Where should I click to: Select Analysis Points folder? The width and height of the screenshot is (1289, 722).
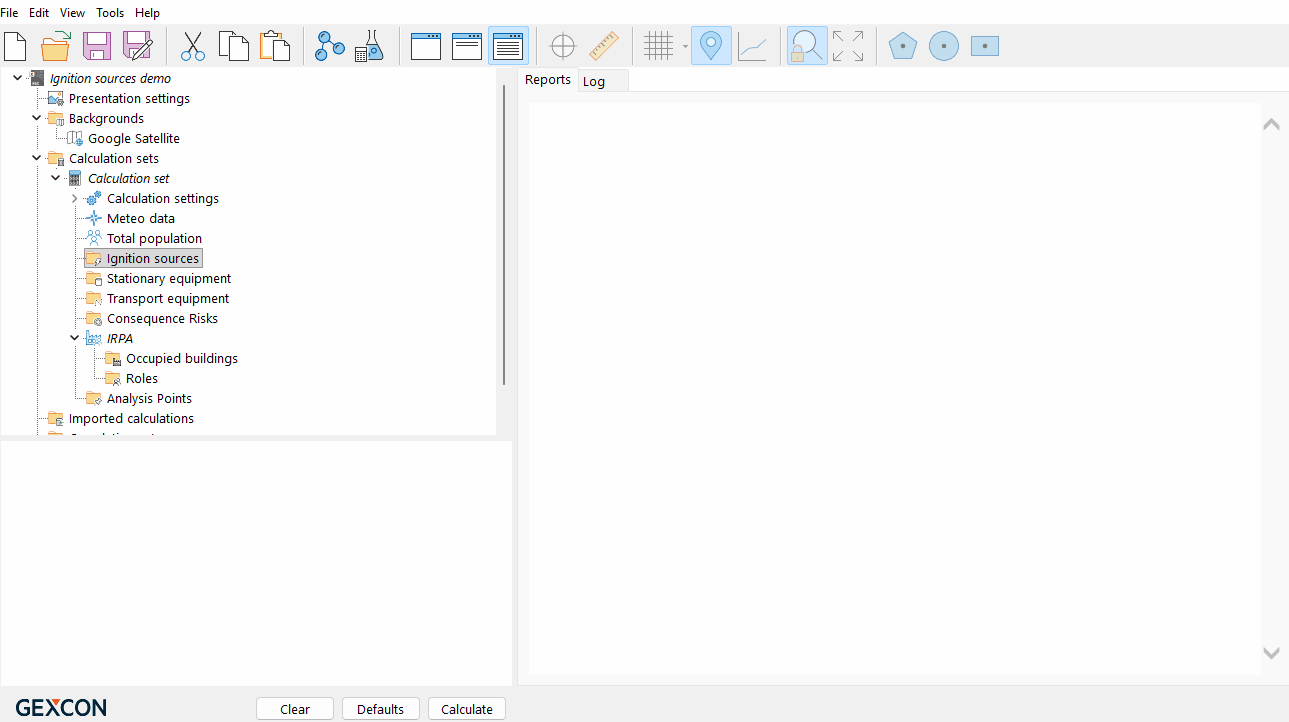[x=149, y=398]
